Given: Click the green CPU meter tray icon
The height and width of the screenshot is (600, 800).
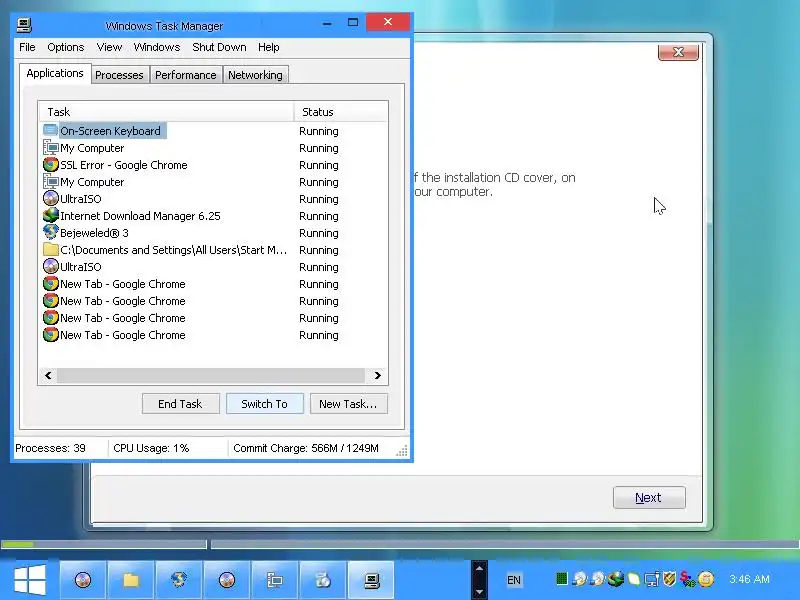Looking at the screenshot, I should coord(561,579).
